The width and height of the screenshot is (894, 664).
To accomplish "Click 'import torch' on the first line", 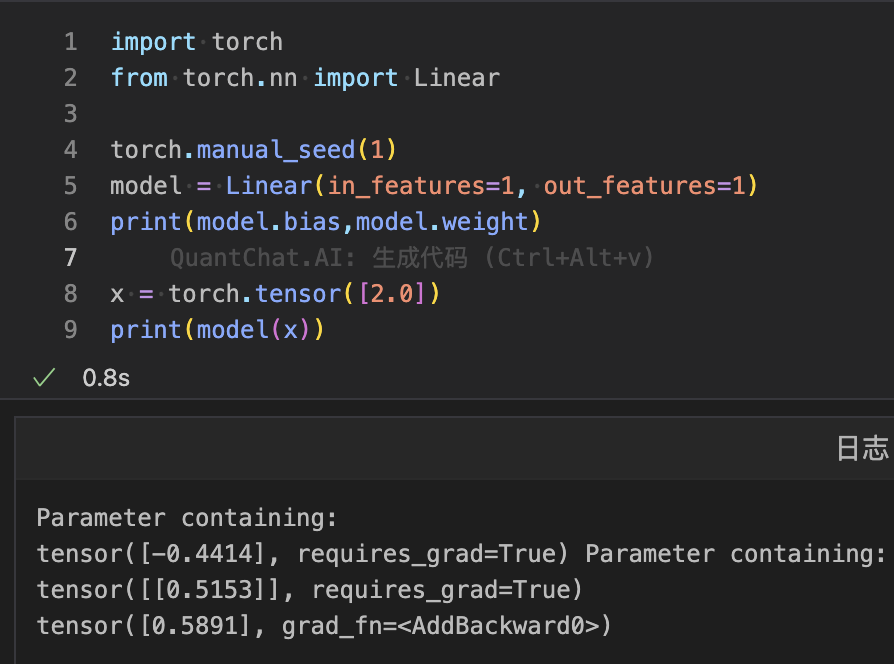I will coord(196,42).
